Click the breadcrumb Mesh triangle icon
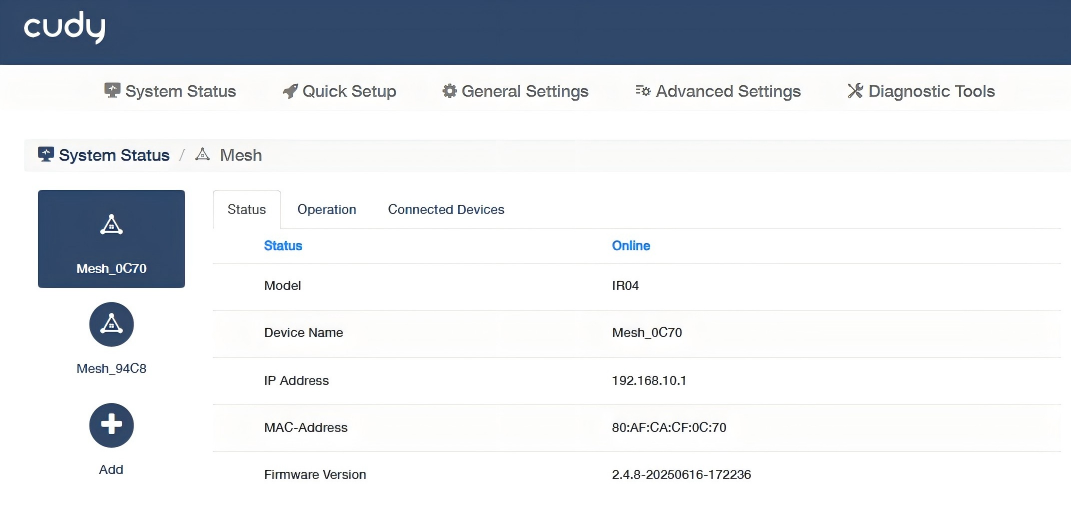The height and width of the screenshot is (522, 1071). click(x=203, y=155)
